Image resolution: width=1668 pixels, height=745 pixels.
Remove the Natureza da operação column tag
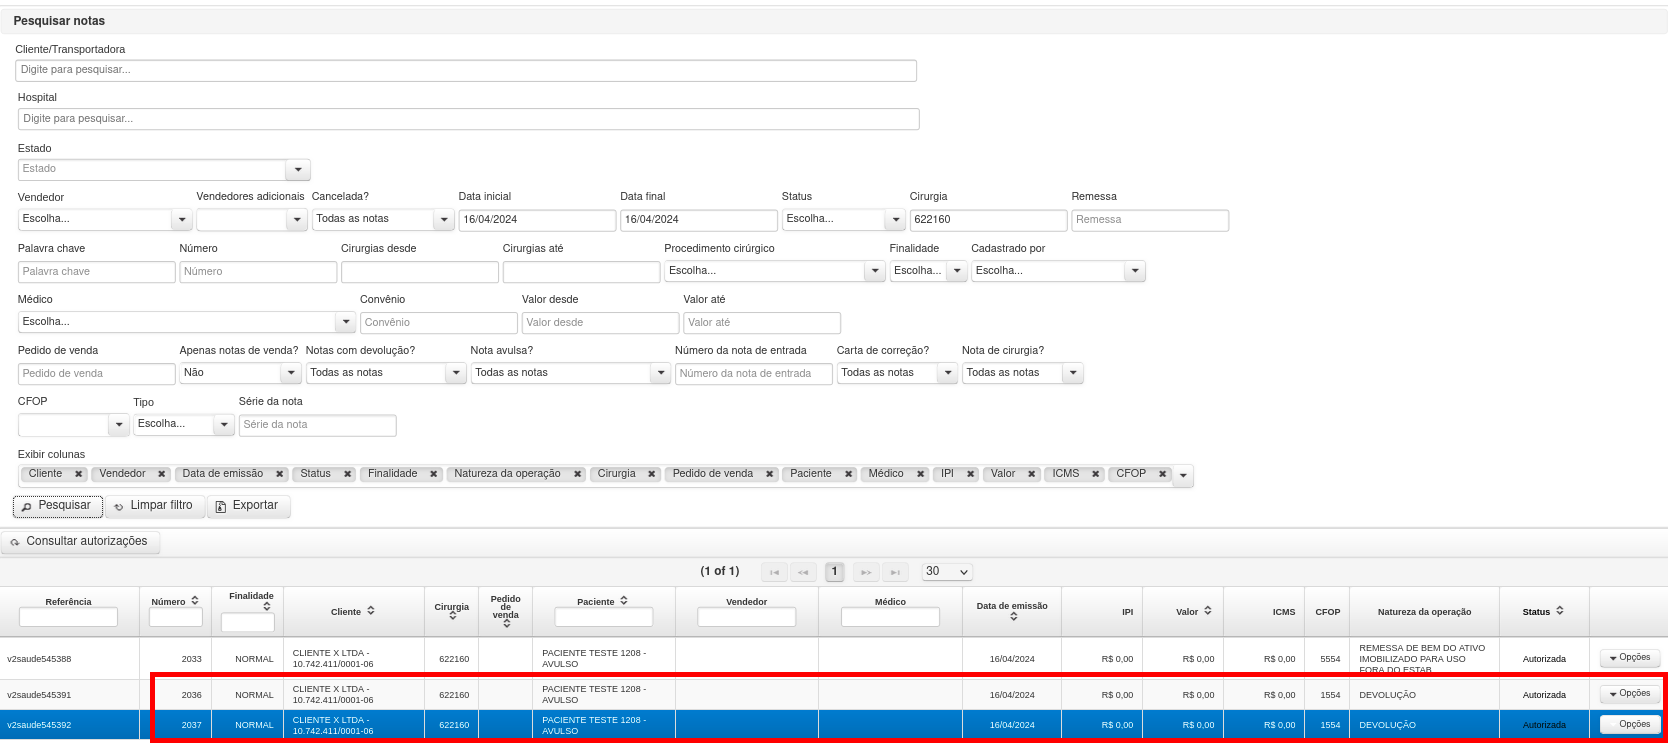[x=578, y=474]
